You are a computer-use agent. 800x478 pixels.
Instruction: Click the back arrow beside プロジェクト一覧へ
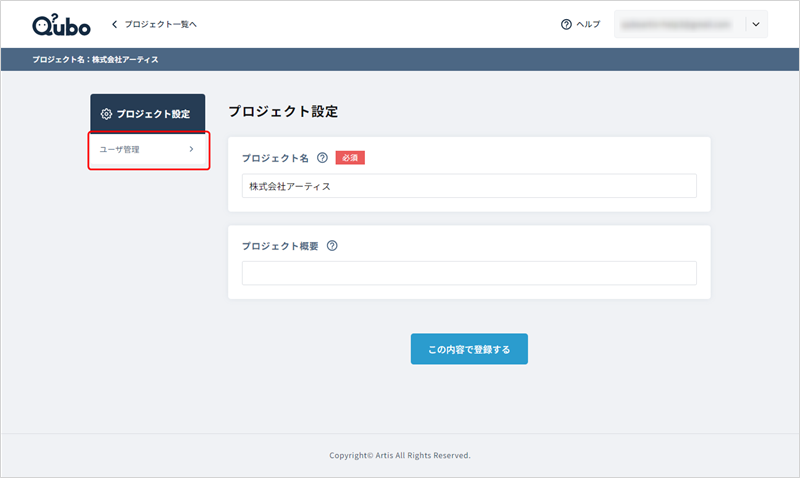[115, 24]
